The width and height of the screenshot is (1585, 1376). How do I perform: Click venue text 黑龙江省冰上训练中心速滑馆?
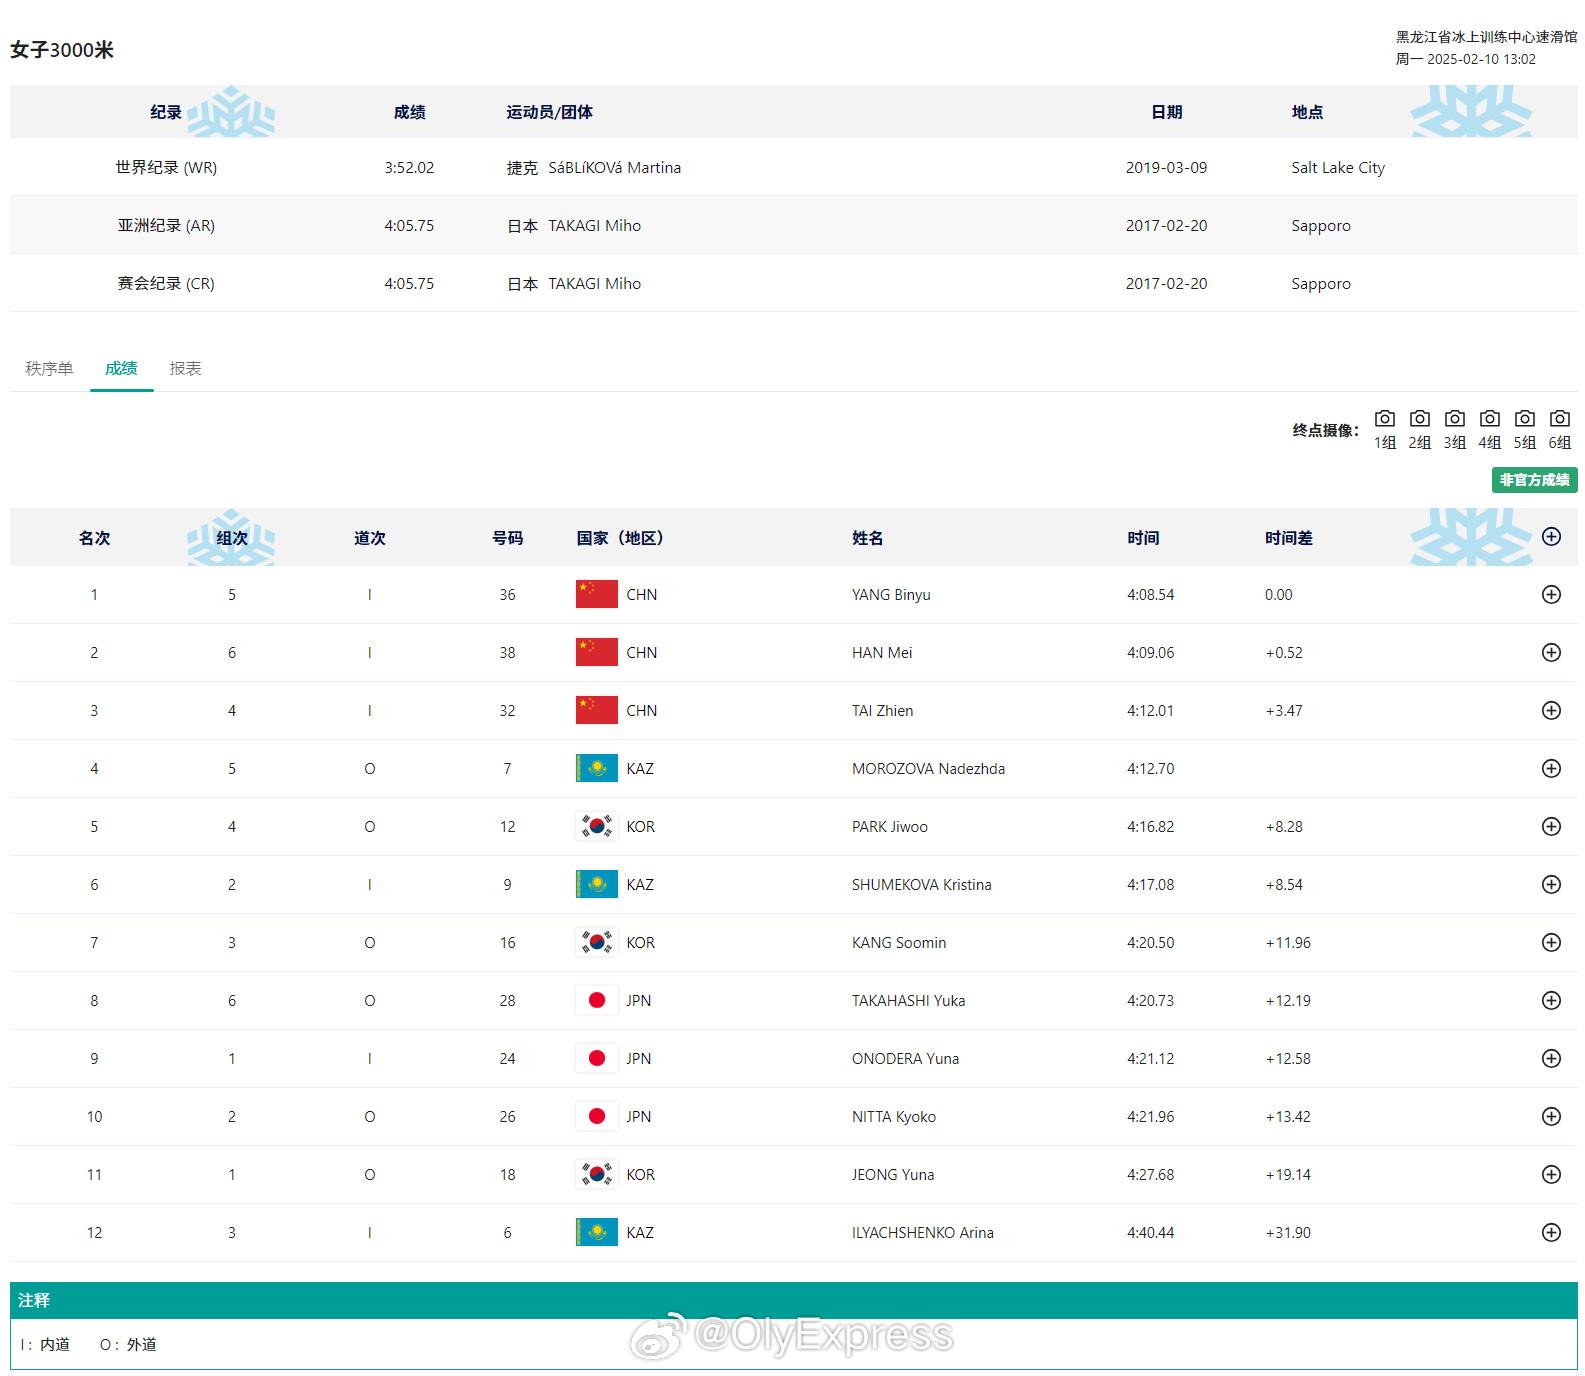(x=1486, y=37)
